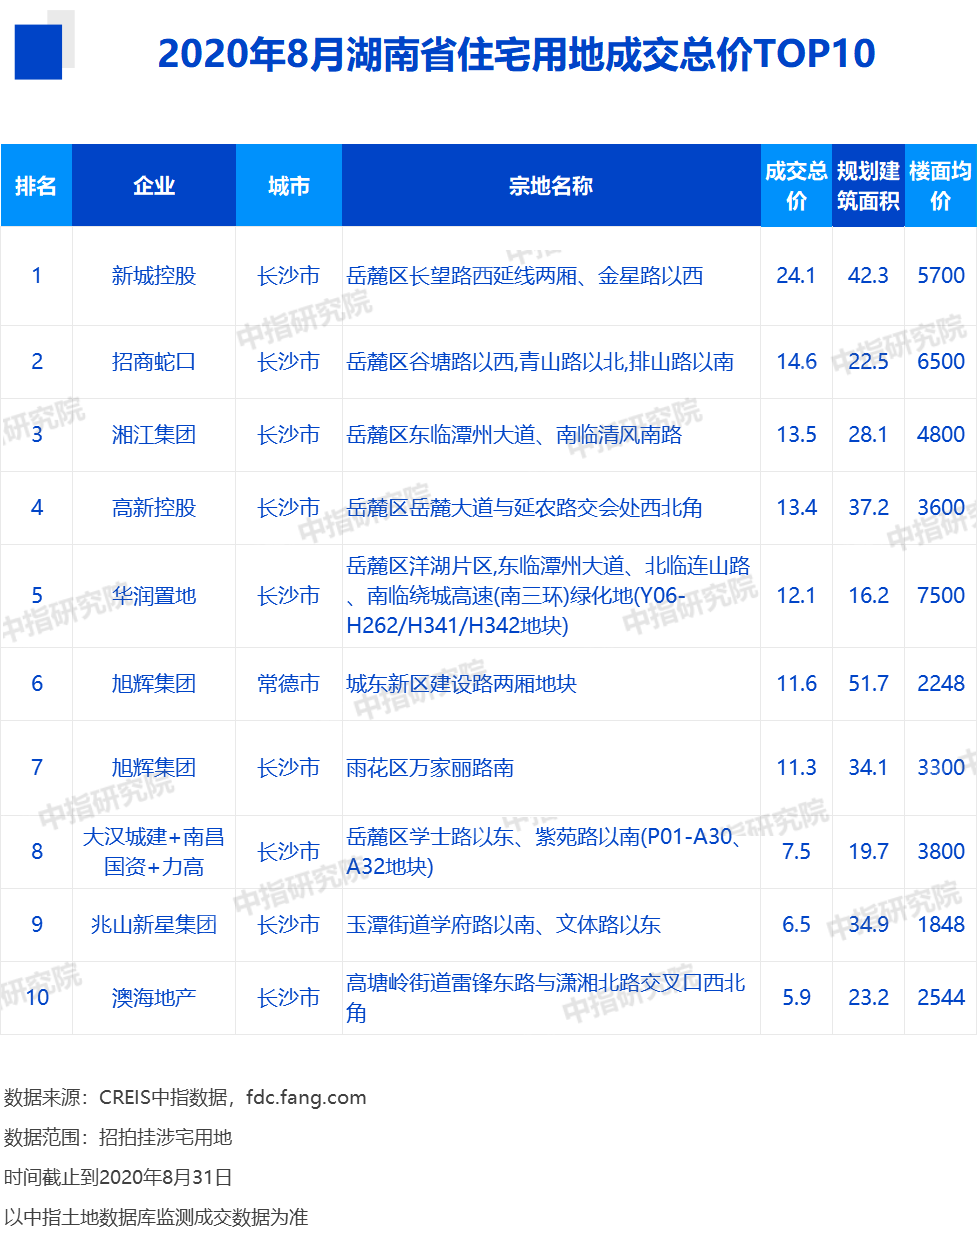Select 新城控股 in the rankings table

click(x=153, y=276)
